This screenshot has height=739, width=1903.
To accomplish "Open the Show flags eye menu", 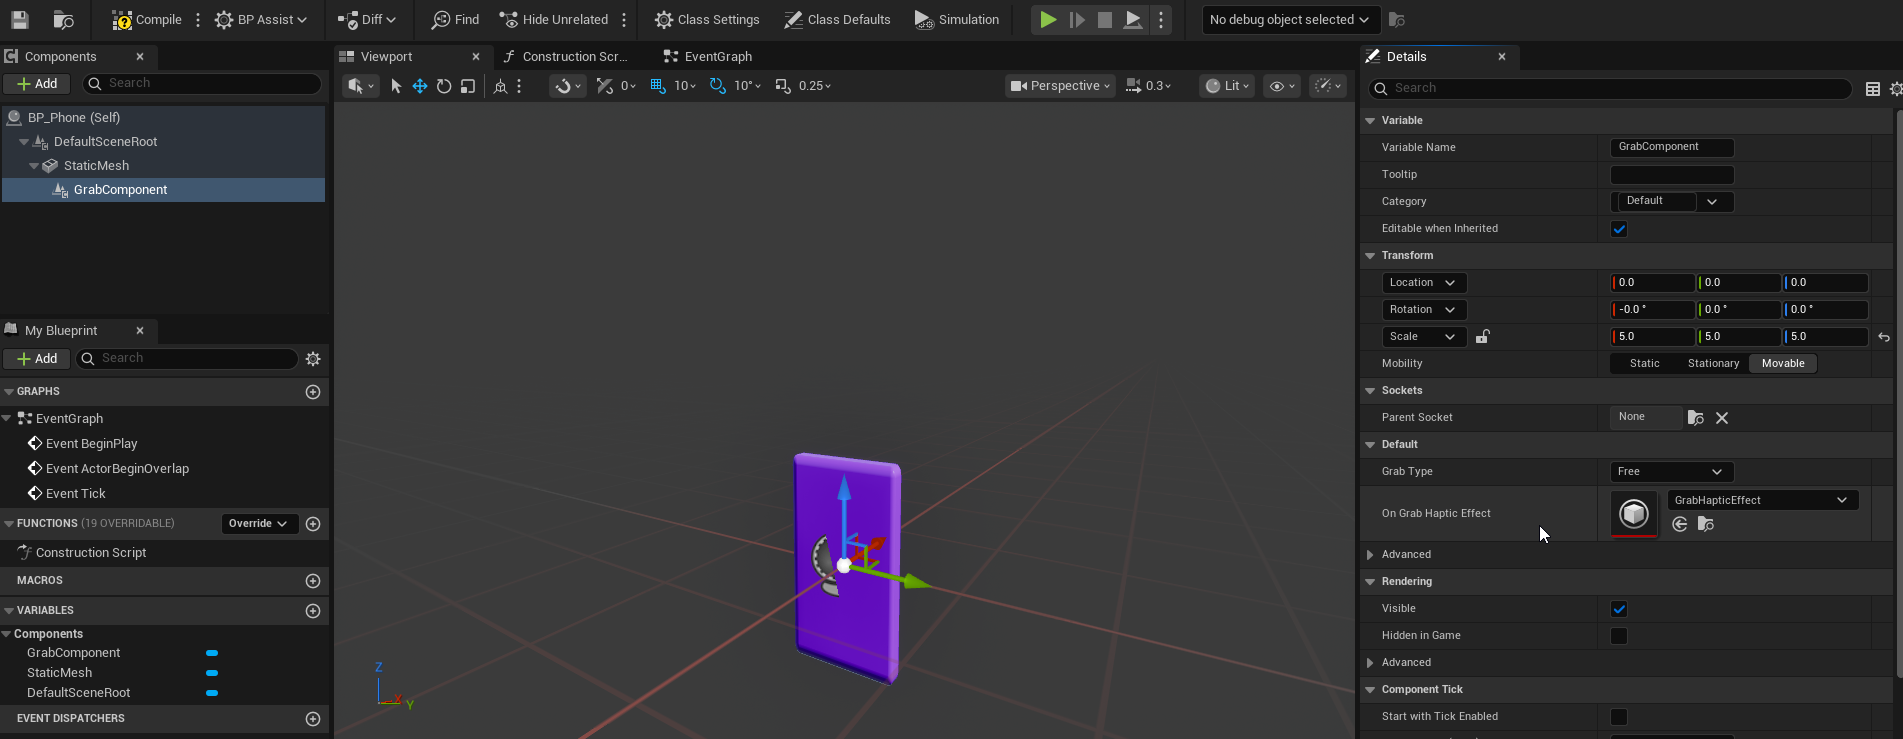I will [1281, 86].
